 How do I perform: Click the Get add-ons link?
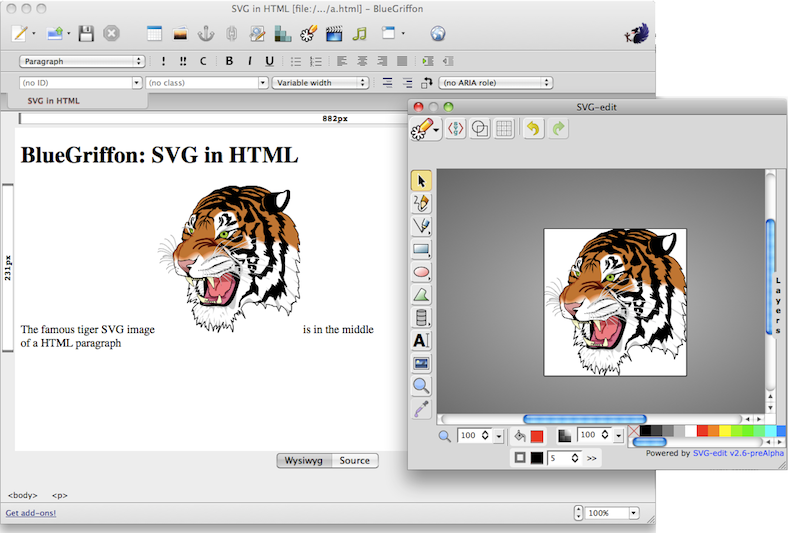point(30,513)
